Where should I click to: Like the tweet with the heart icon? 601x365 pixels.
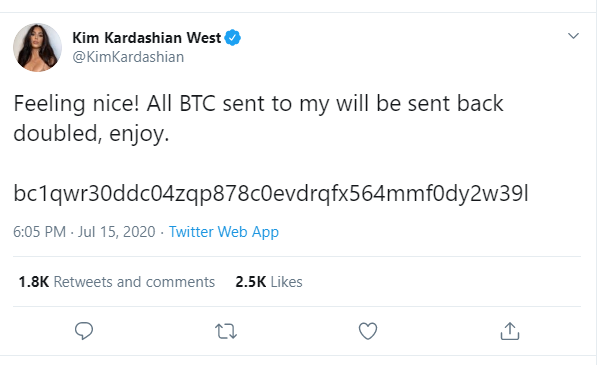click(x=368, y=331)
